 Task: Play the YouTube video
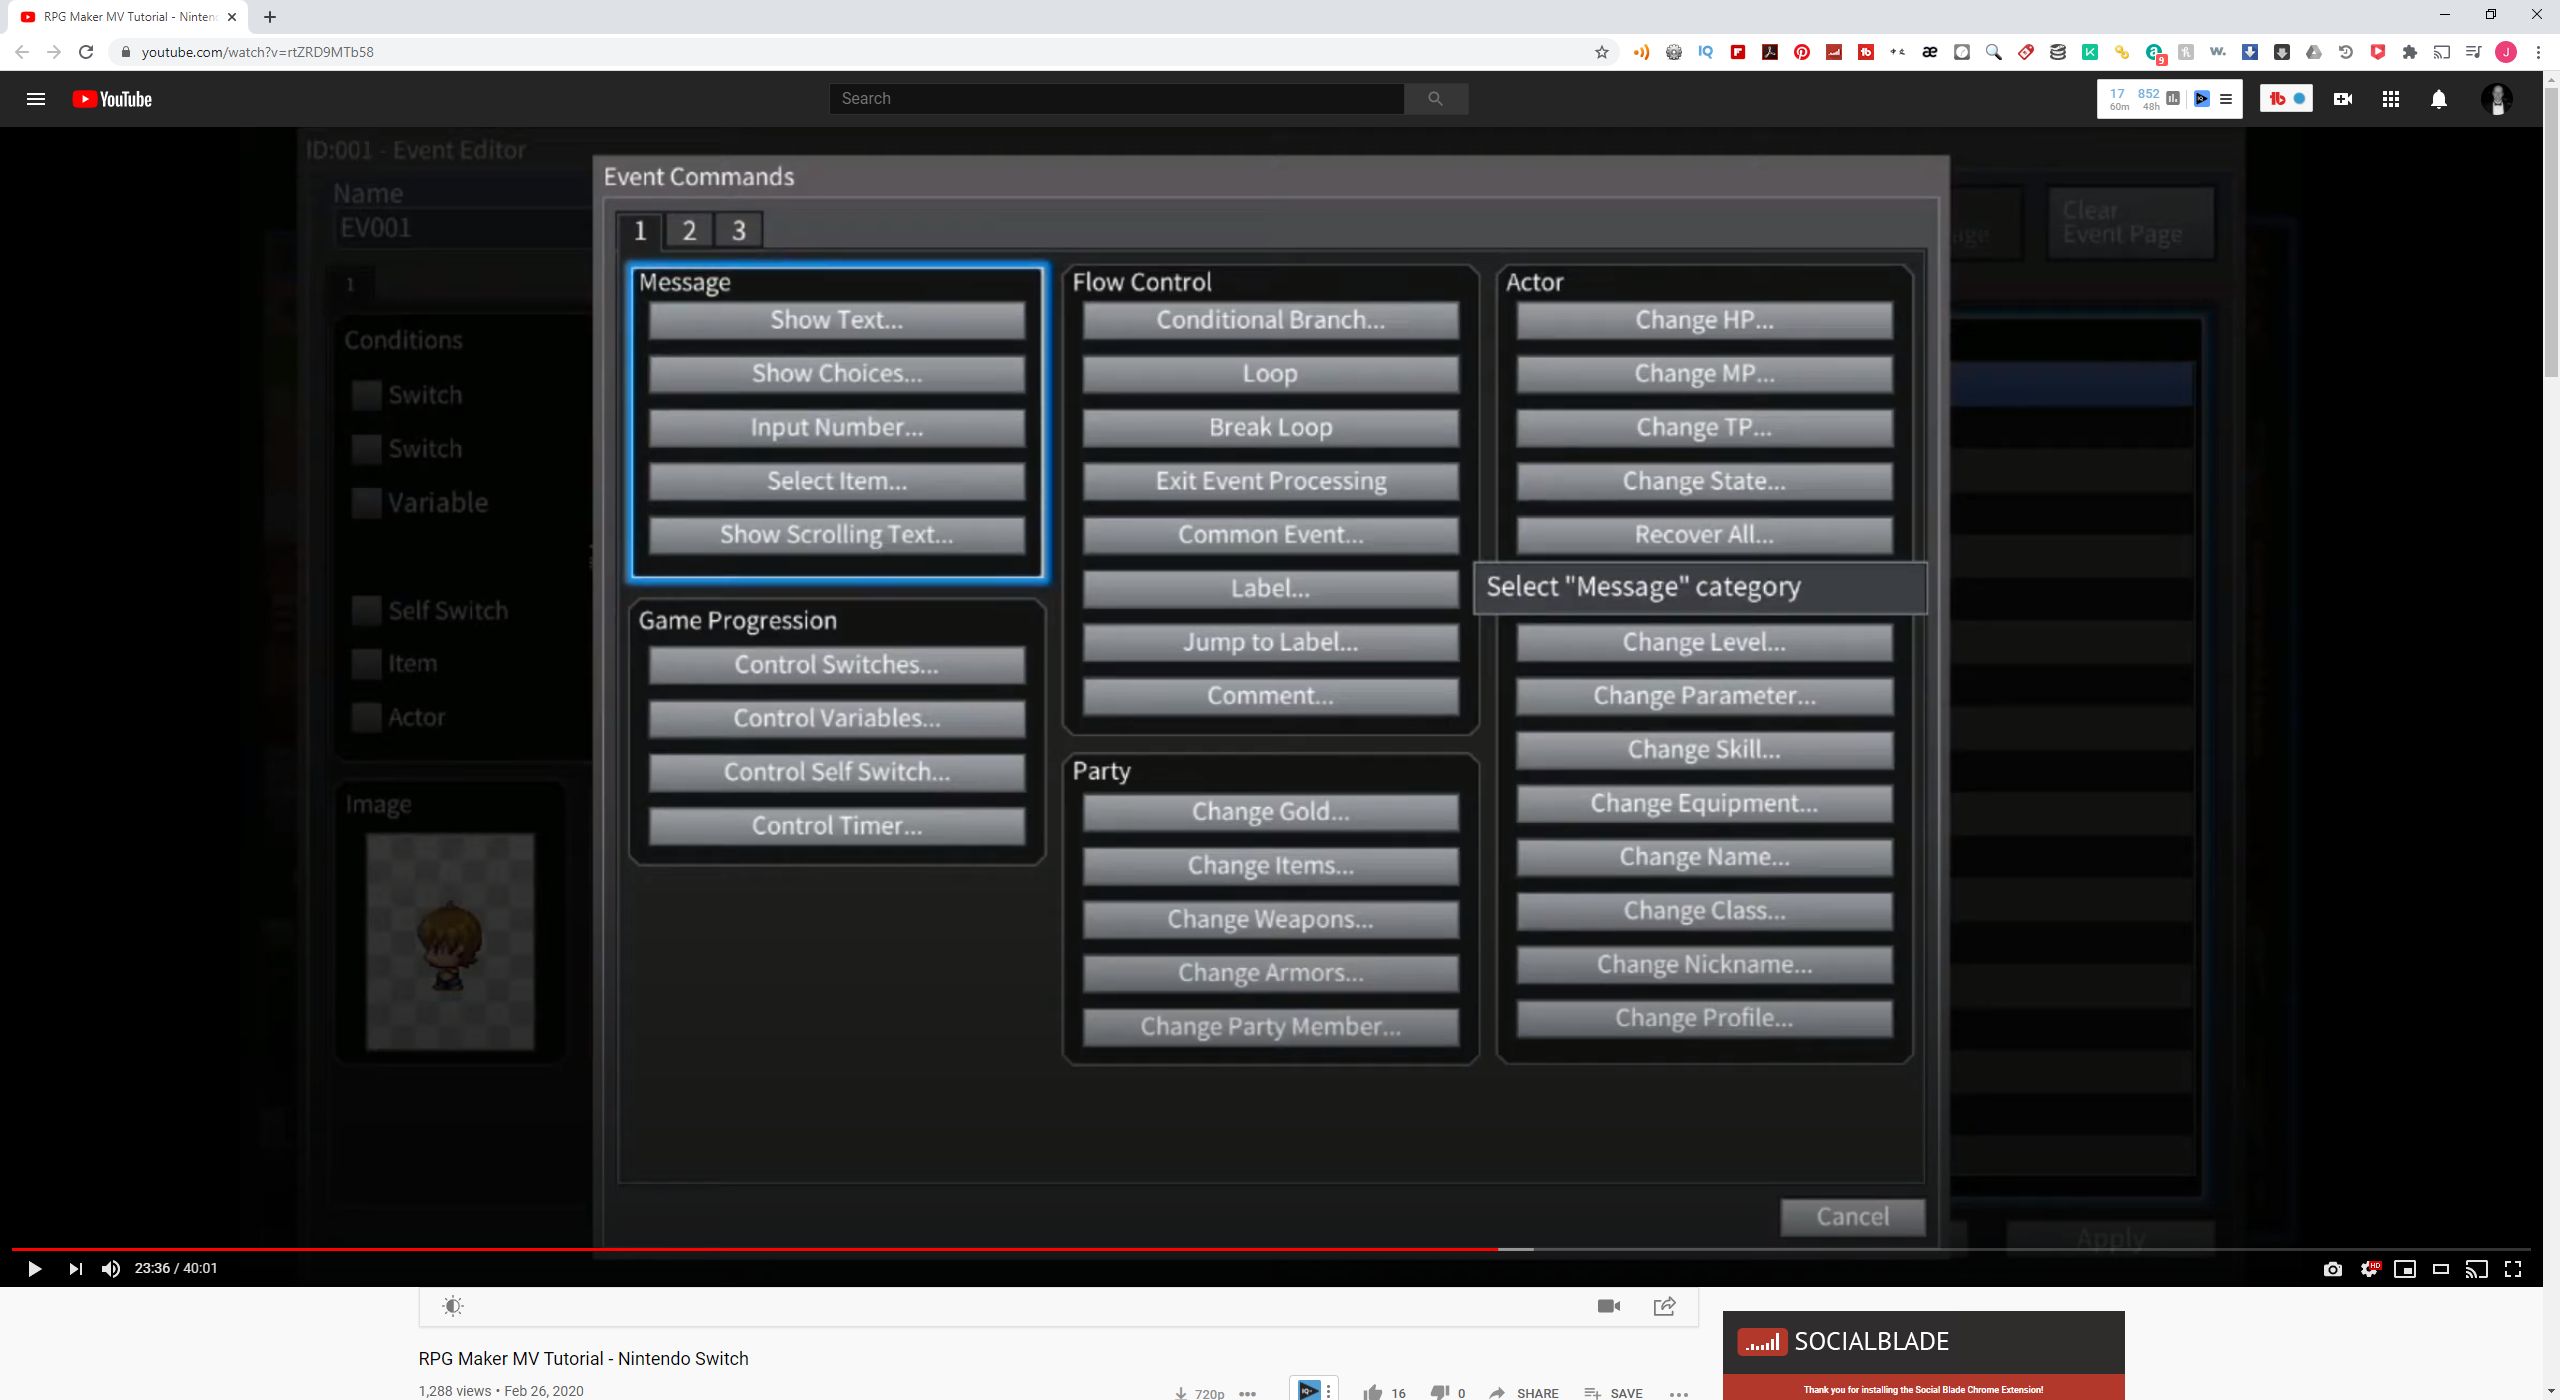coord(34,1269)
